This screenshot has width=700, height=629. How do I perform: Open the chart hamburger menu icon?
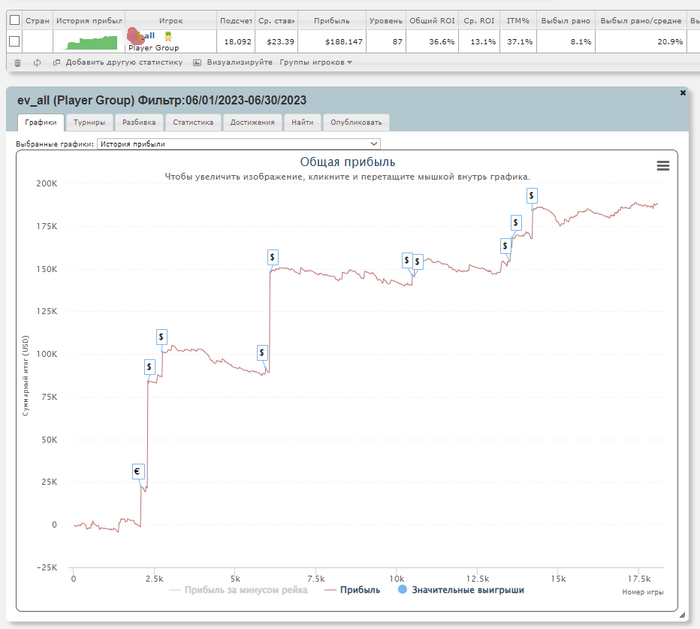coord(663,166)
